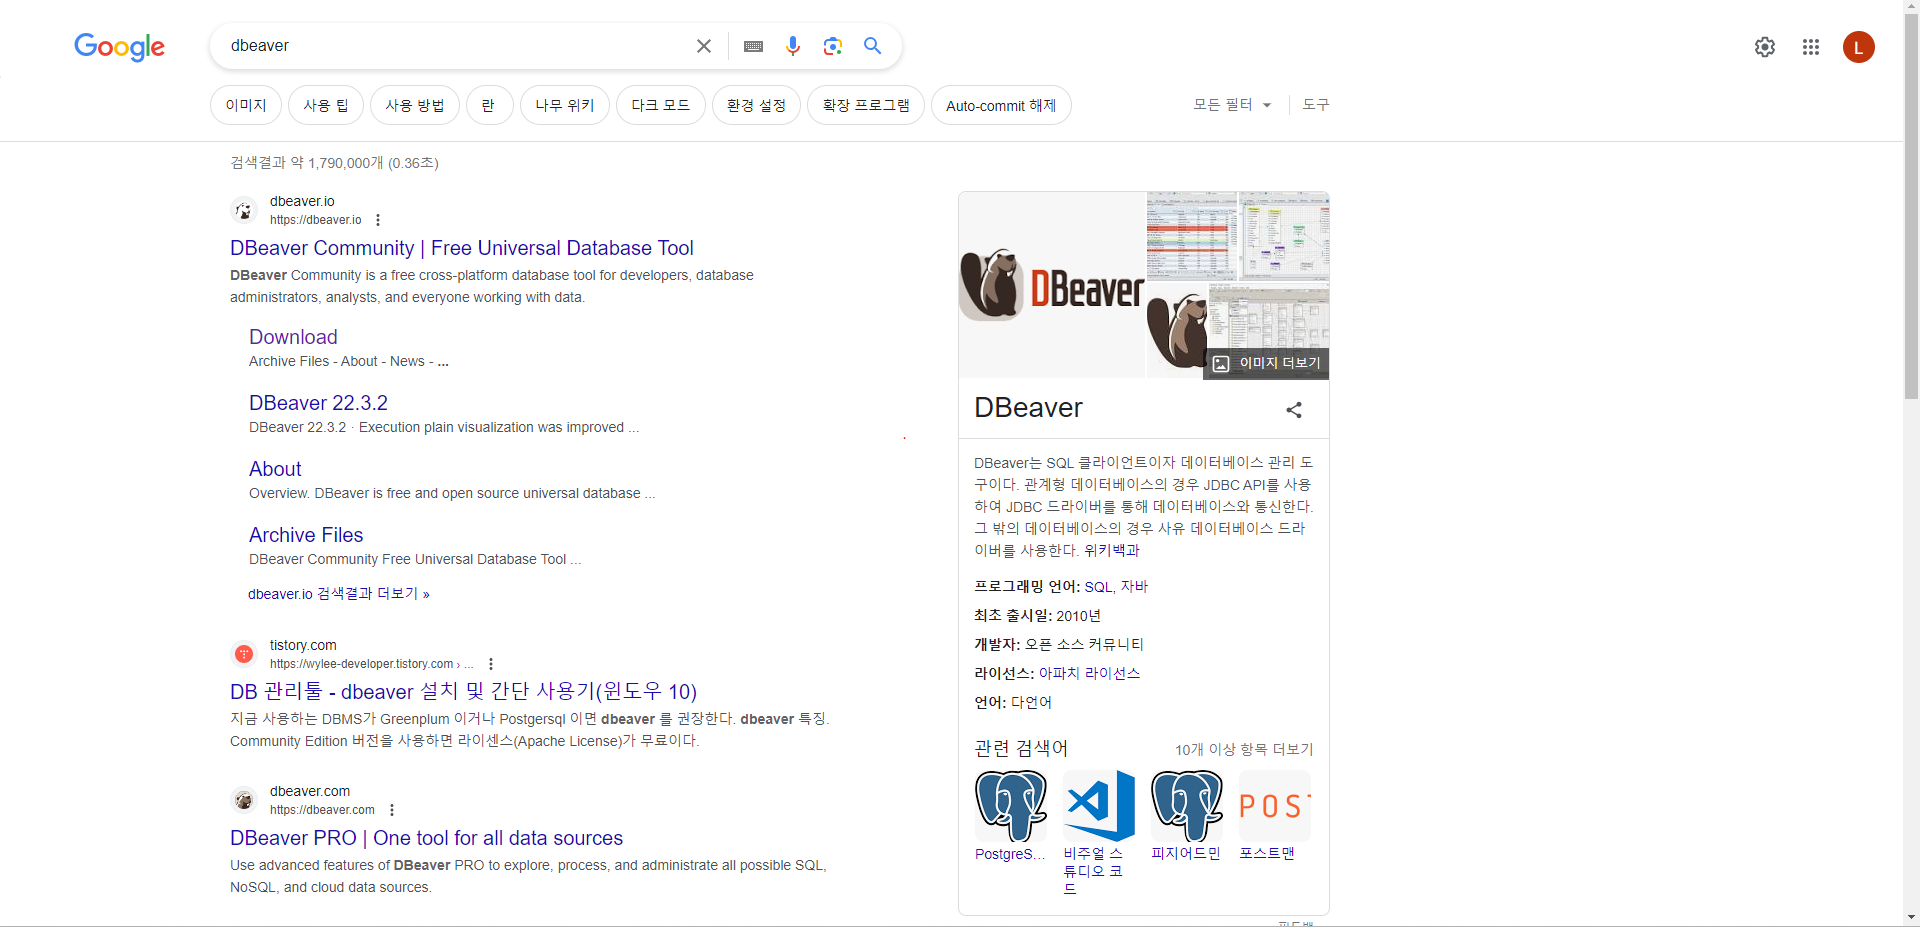Open more options for dbeaver.com result
Viewport: 1920px width, 927px height.
pyautogui.click(x=392, y=810)
